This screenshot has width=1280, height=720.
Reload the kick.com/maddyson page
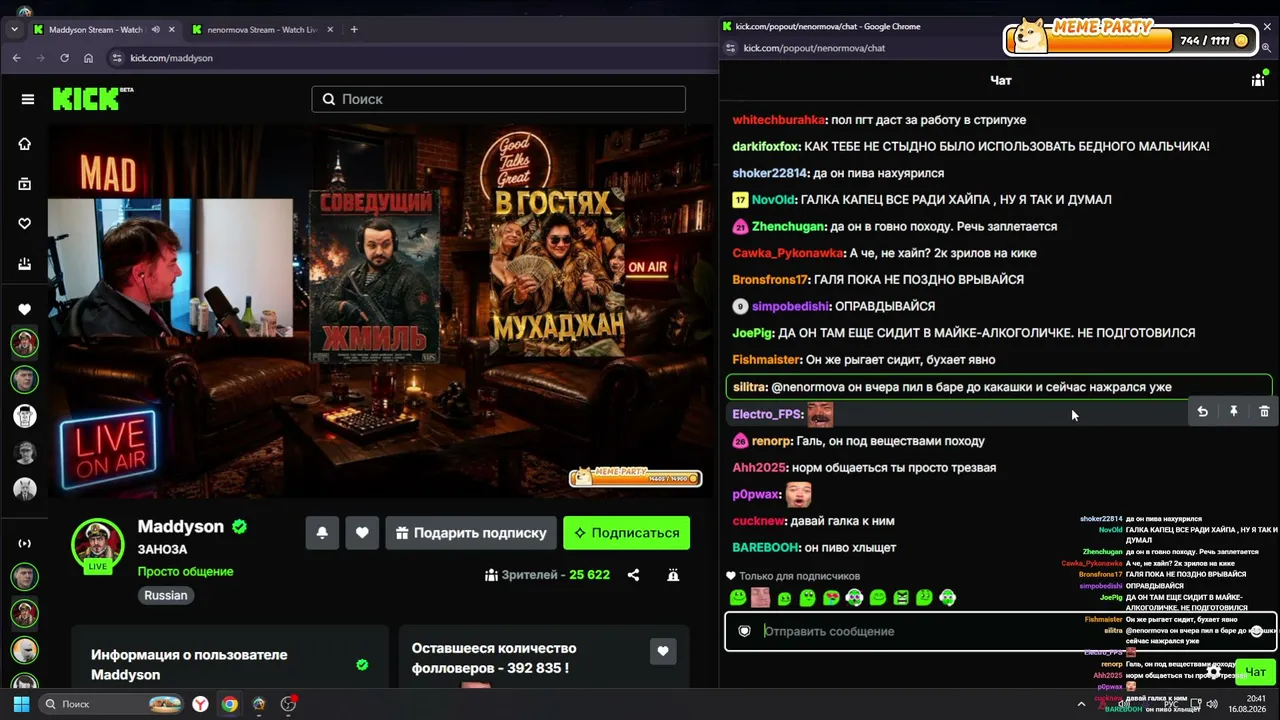tap(65, 58)
